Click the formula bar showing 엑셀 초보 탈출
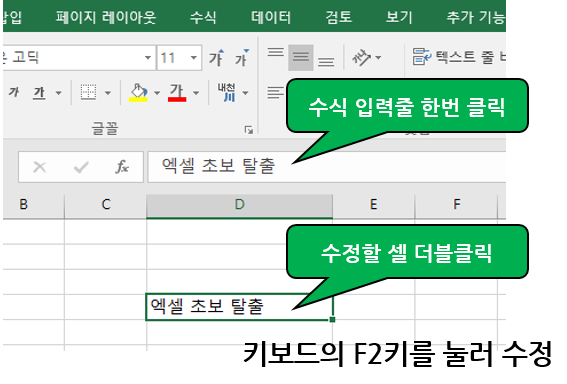The image size is (567, 384). tap(327, 167)
